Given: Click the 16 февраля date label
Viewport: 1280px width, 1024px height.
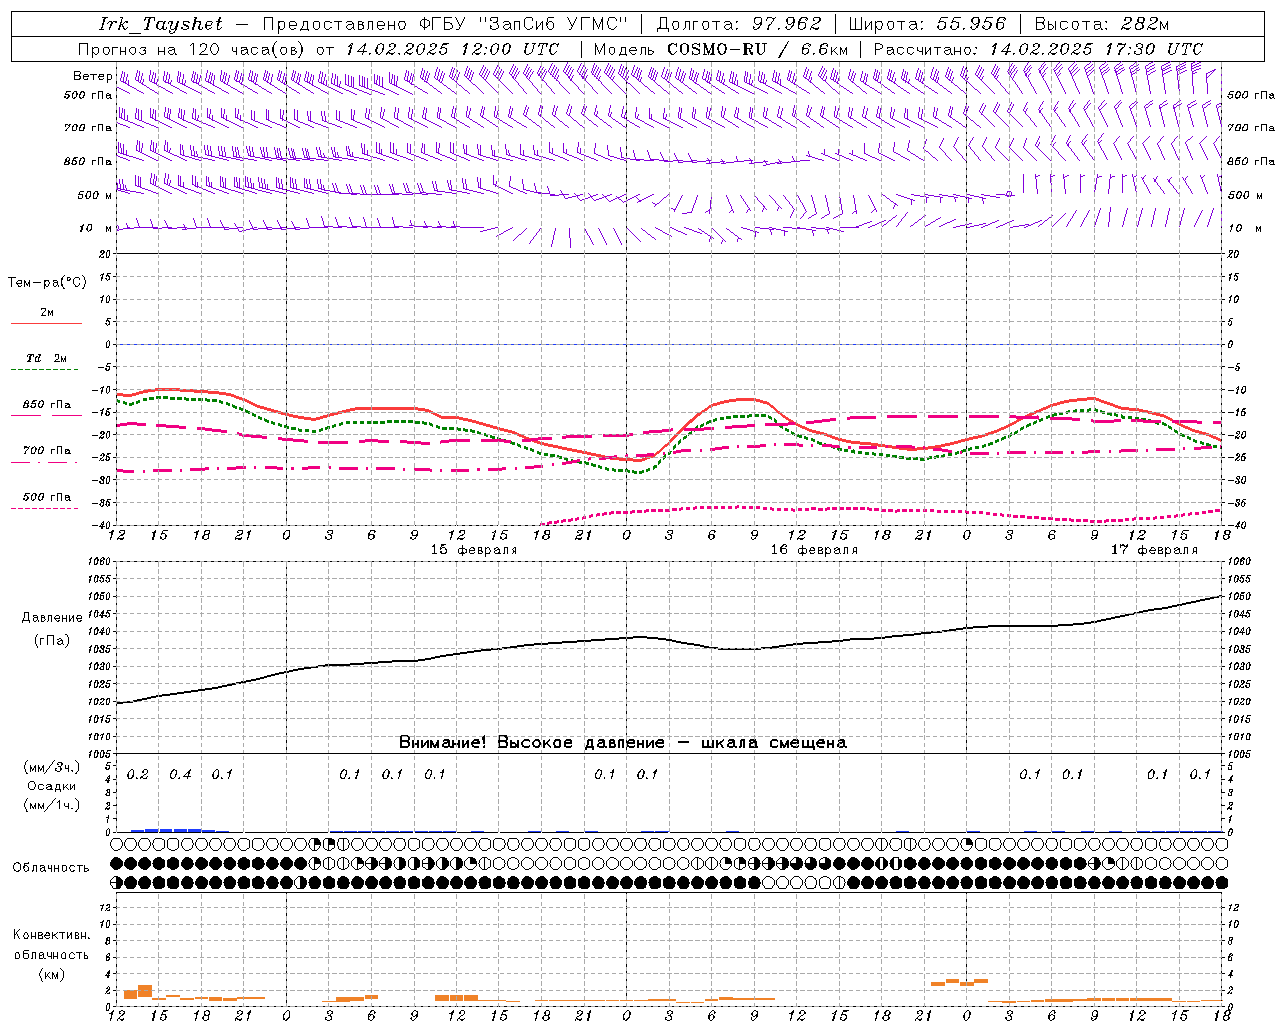Looking at the screenshot, I should [x=814, y=550].
